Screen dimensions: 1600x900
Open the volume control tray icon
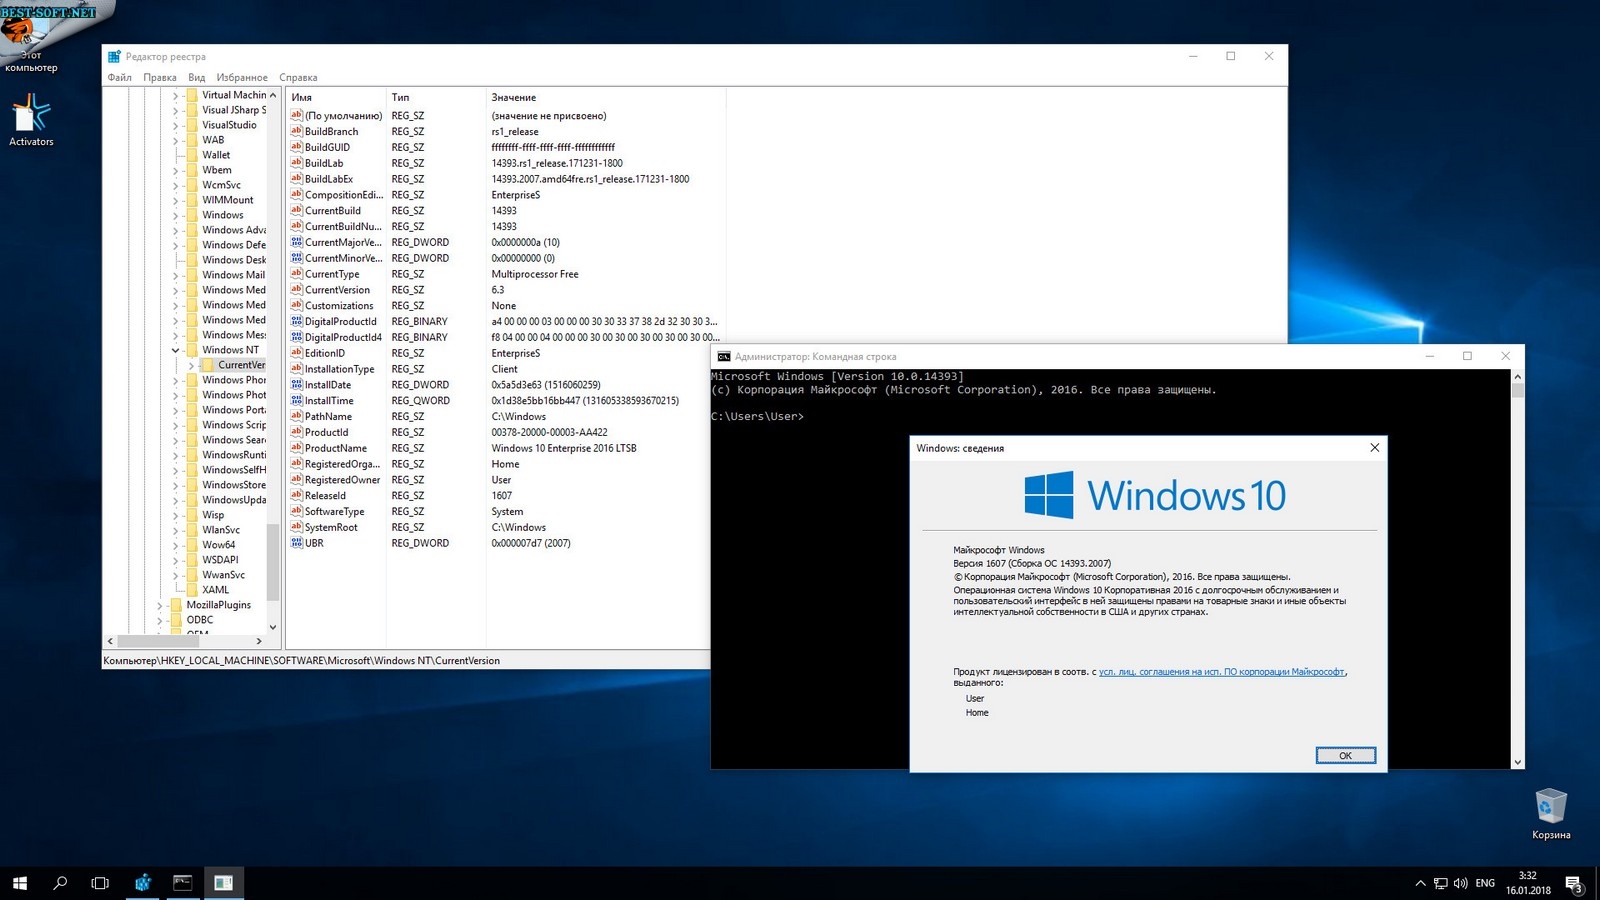click(1461, 883)
